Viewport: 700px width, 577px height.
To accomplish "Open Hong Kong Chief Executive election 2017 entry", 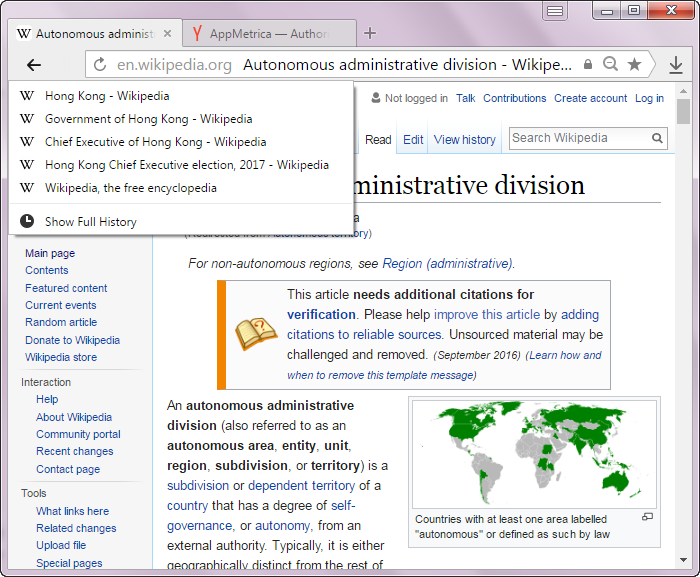I will pyautogui.click(x=181, y=165).
